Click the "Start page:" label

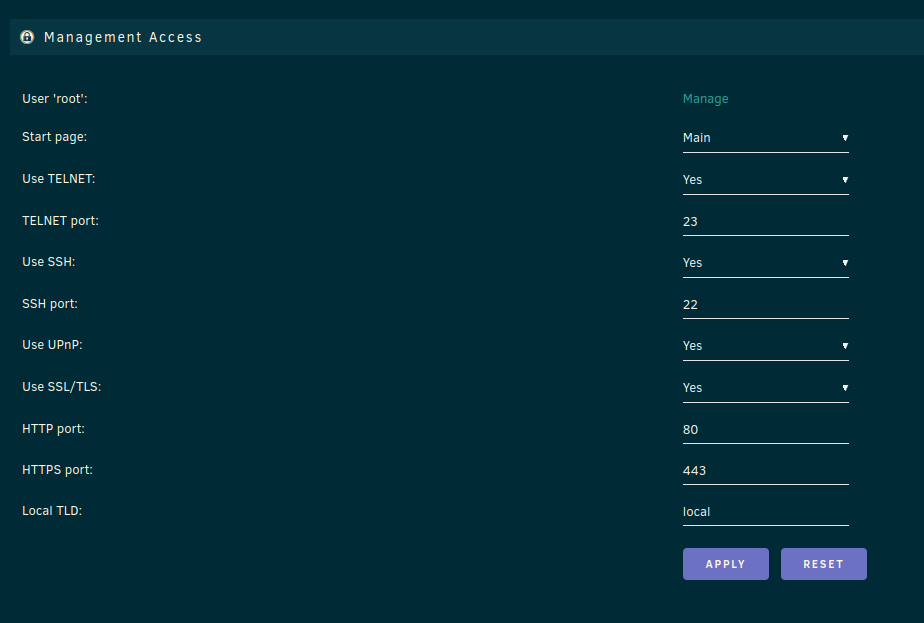coord(54,137)
